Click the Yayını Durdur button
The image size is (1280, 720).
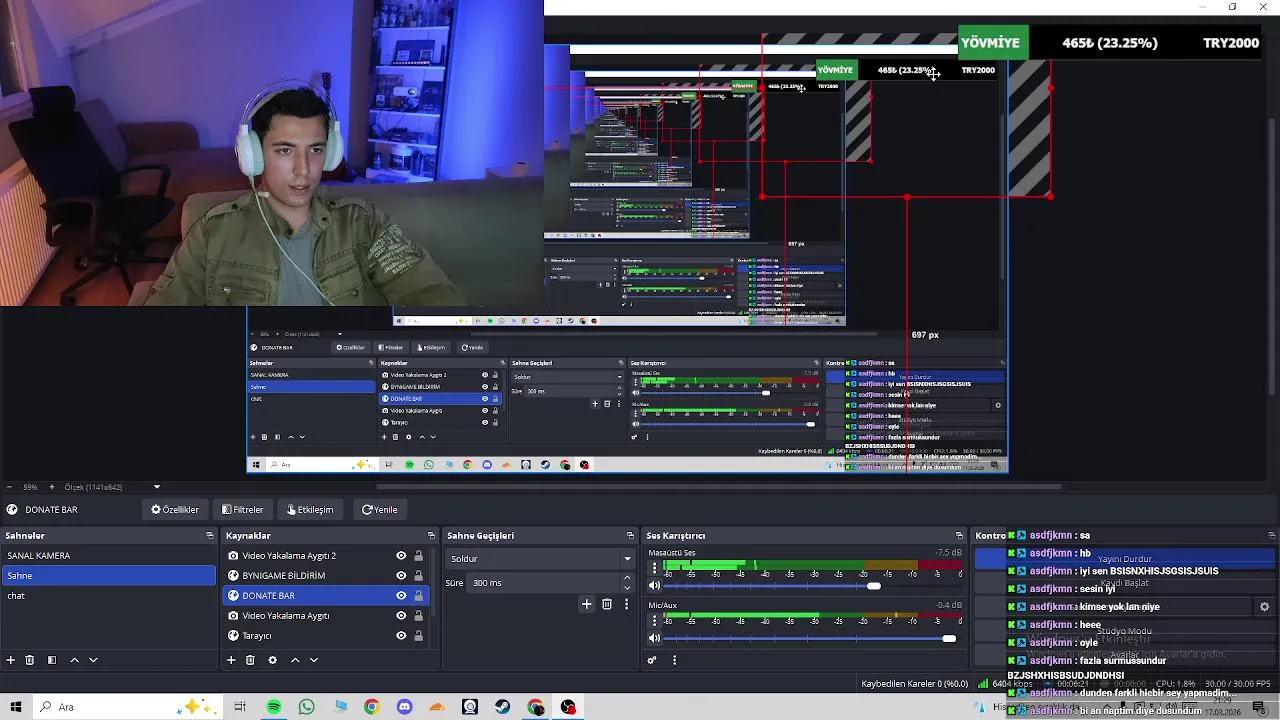(1125, 559)
